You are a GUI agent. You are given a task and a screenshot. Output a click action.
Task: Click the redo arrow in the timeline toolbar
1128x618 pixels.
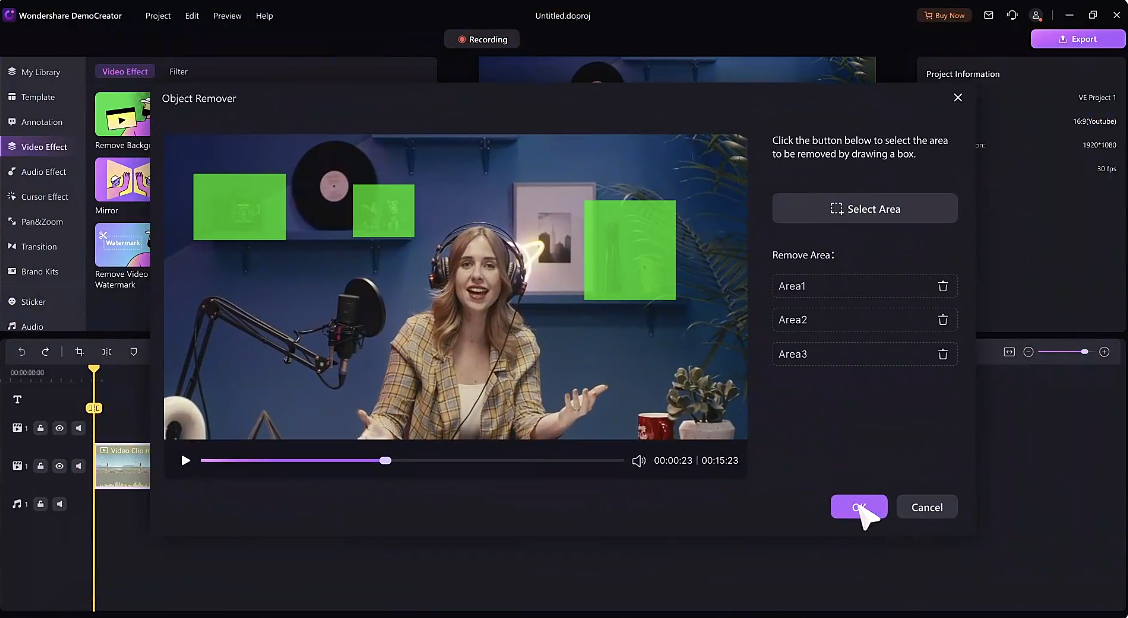click(x=45, y=352)
